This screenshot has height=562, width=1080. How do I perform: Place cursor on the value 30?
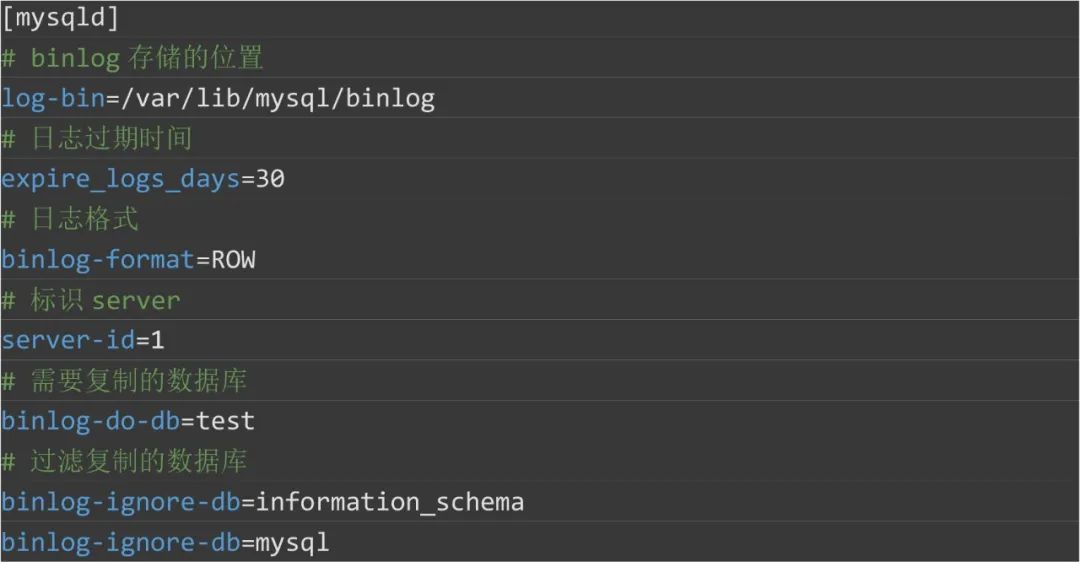pos(270,179)
